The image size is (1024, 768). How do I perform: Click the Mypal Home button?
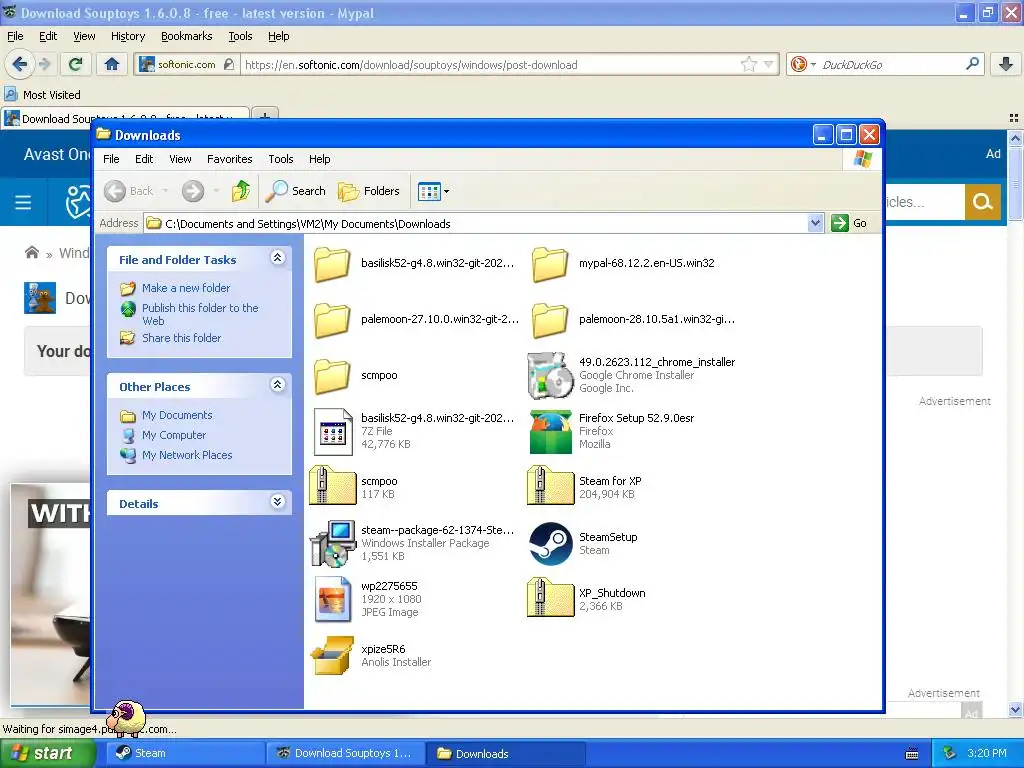112,64
